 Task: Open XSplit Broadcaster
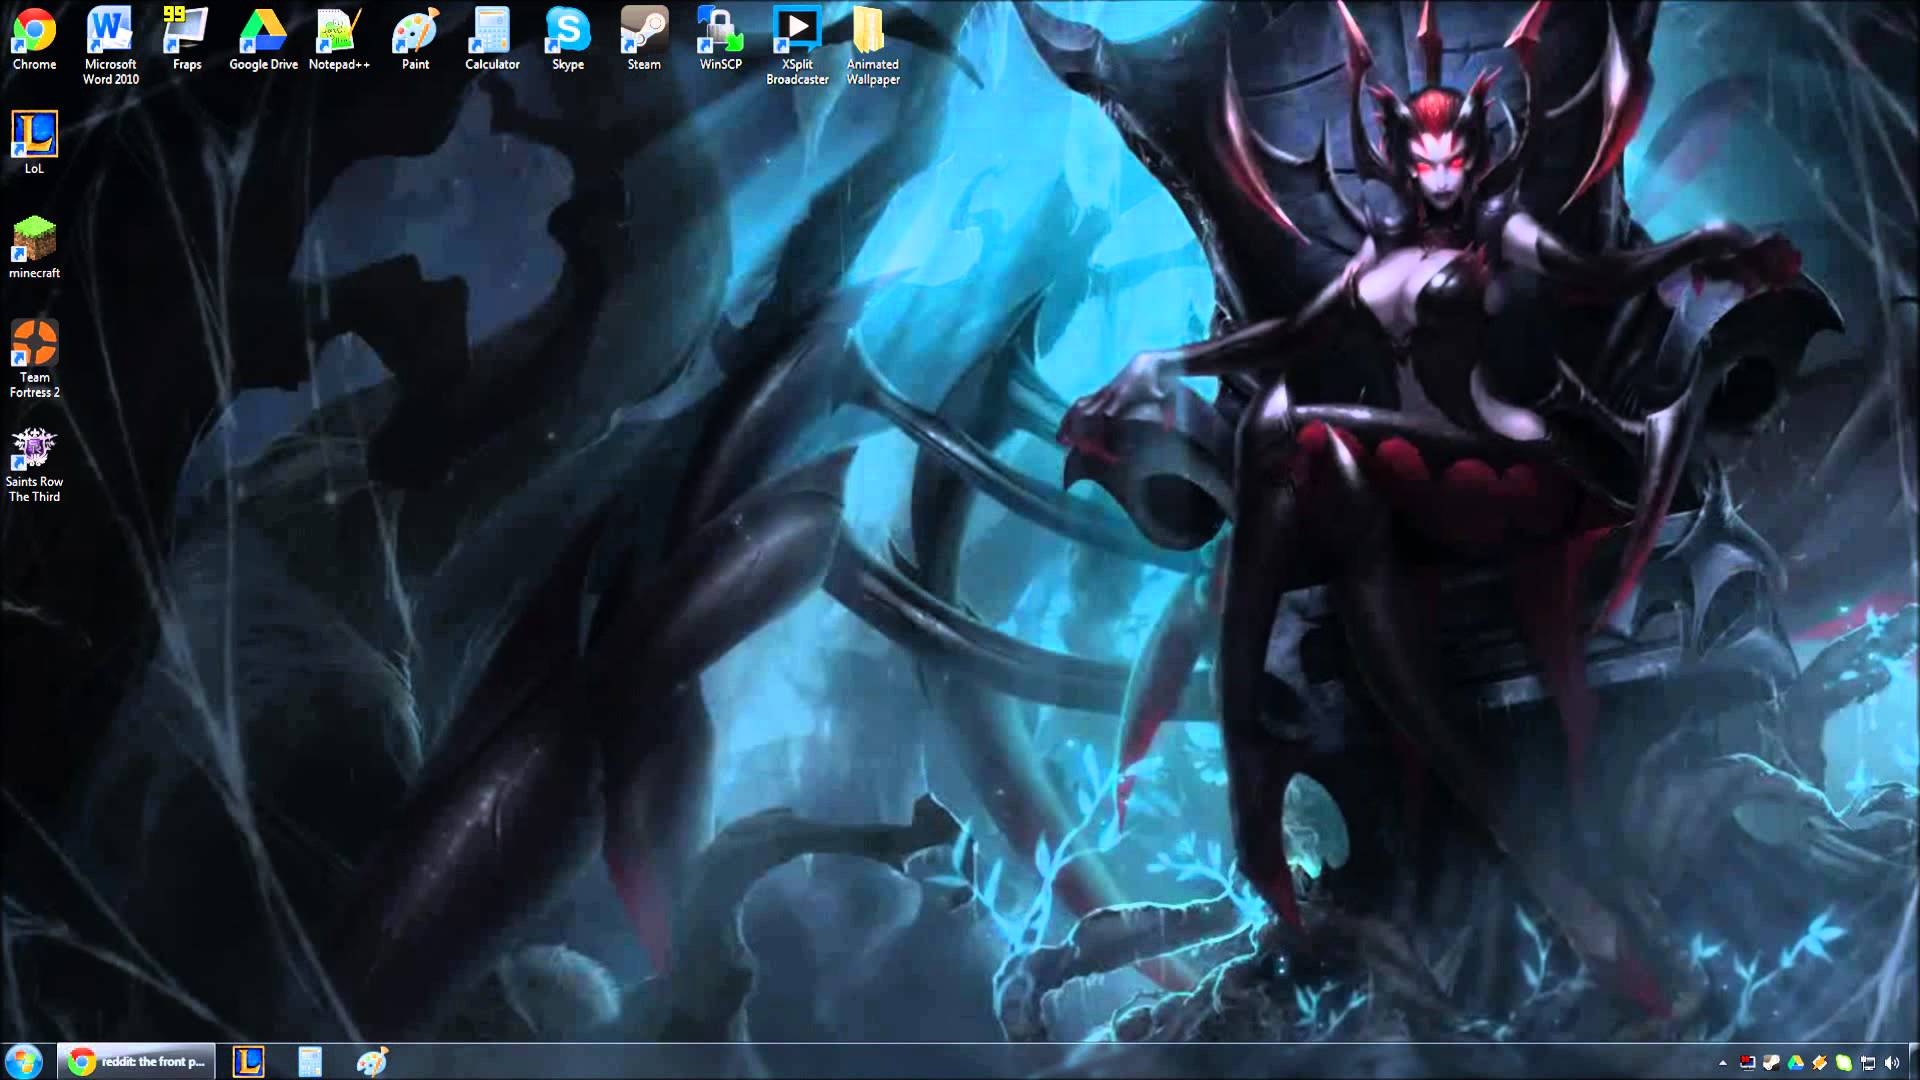coord(797,30)
